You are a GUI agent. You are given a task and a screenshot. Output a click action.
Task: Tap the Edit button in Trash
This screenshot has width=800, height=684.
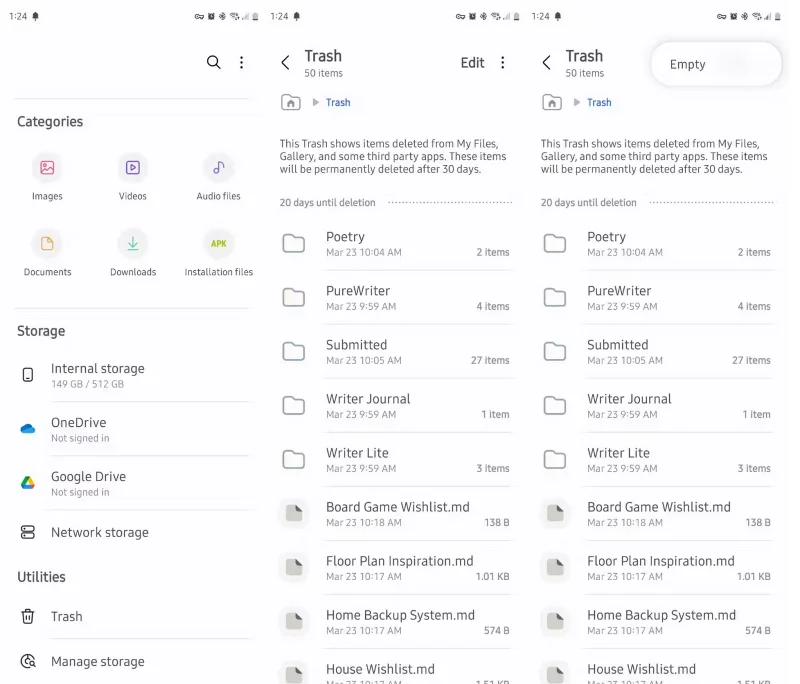point(472,62)
